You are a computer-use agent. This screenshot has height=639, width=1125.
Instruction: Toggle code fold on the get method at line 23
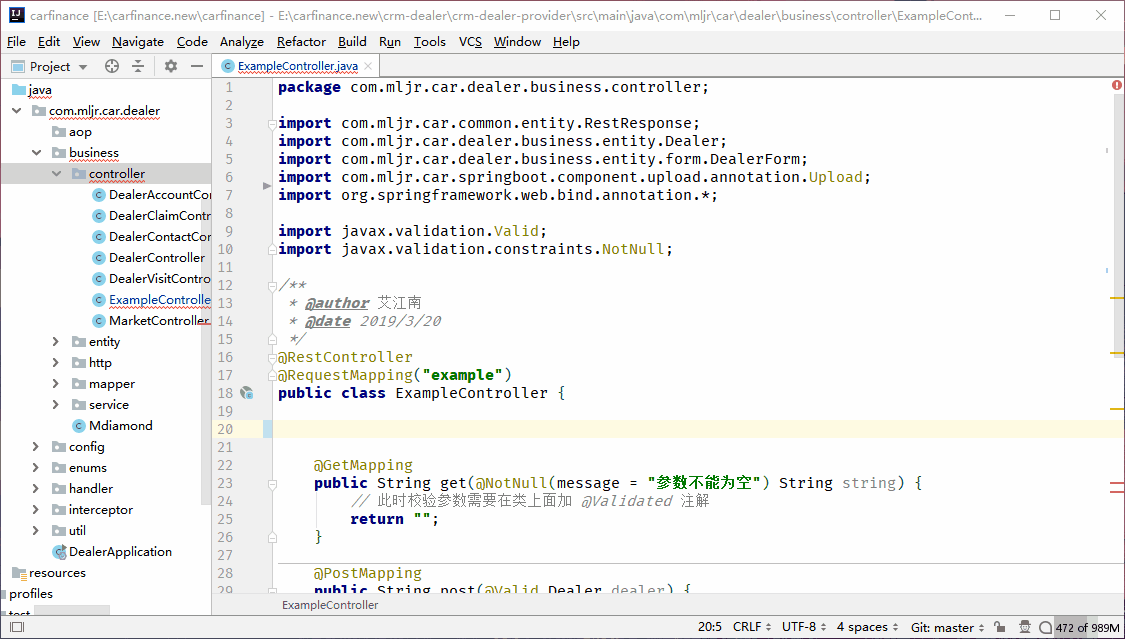point(271,483)
